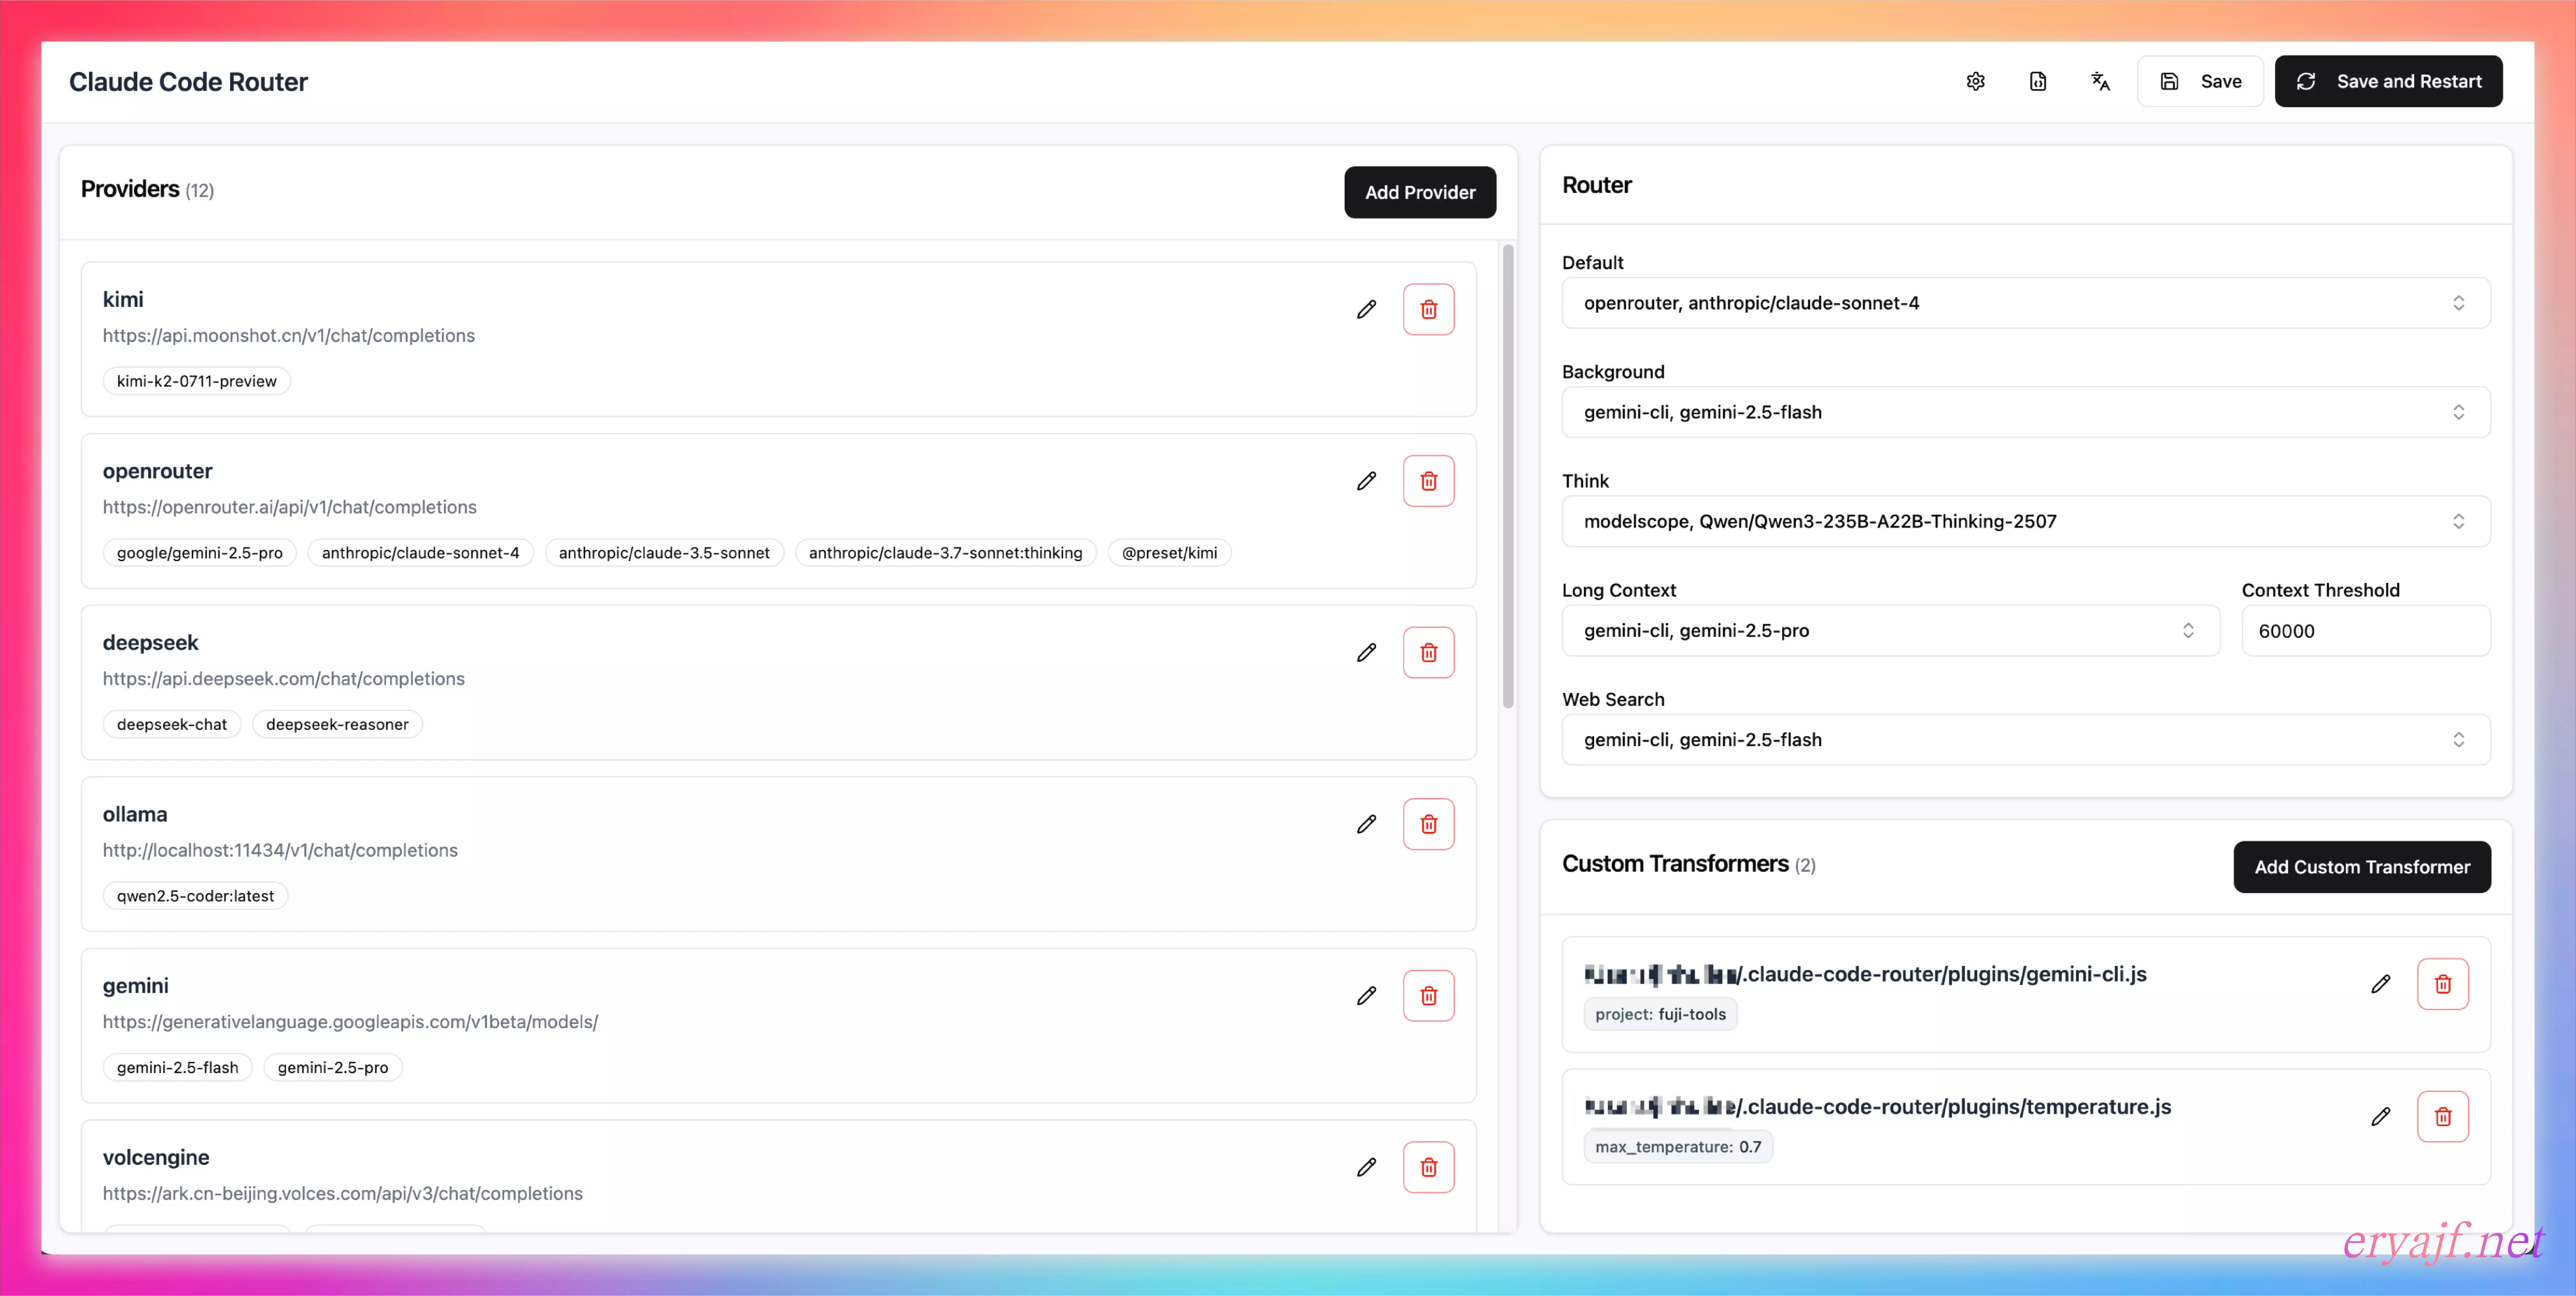Click the max_temperature: 0.7 option tag
The image size is (2576, 1296).
(1678, 1147)
